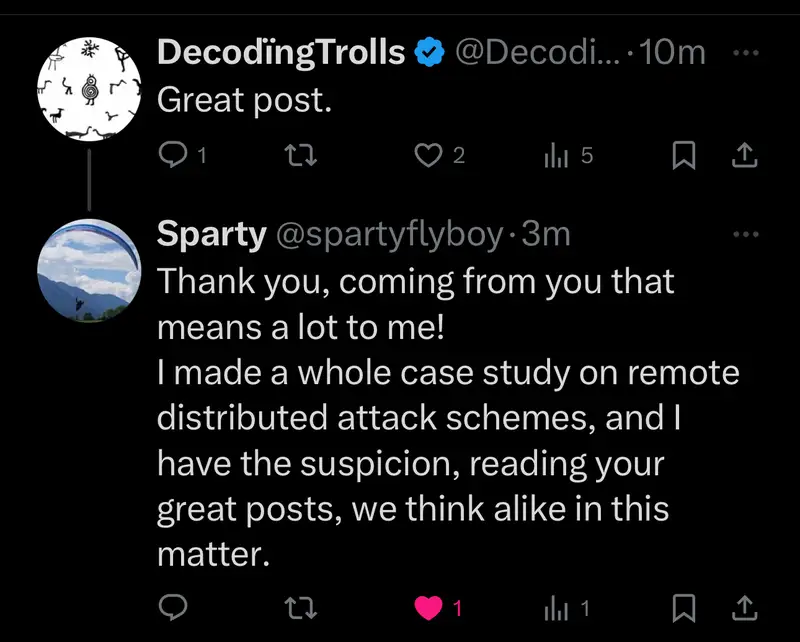This screenshot has height=642, width=800.
Task: Share the DecodingTrolls post
Action: (x=745, y=154)
